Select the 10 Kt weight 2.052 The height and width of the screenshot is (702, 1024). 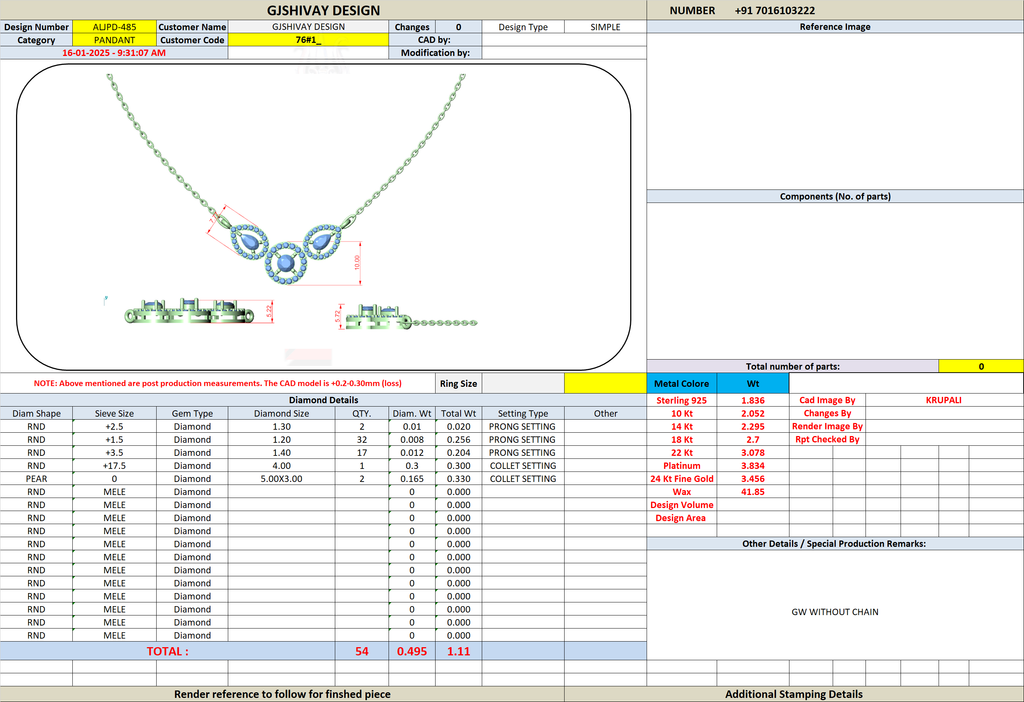click(753, 413)
